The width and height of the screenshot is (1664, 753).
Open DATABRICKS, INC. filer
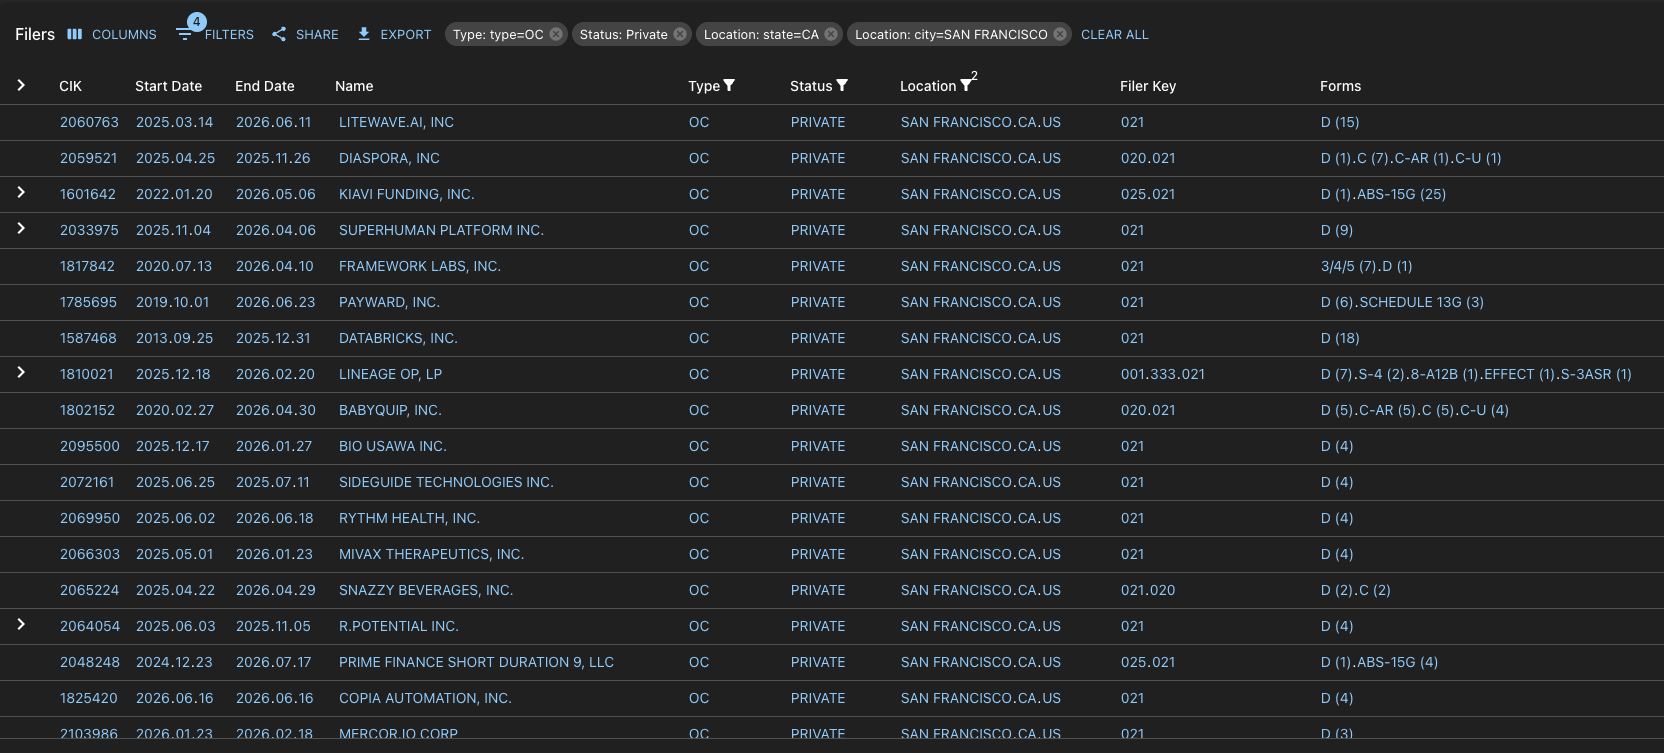coord(398,338)
